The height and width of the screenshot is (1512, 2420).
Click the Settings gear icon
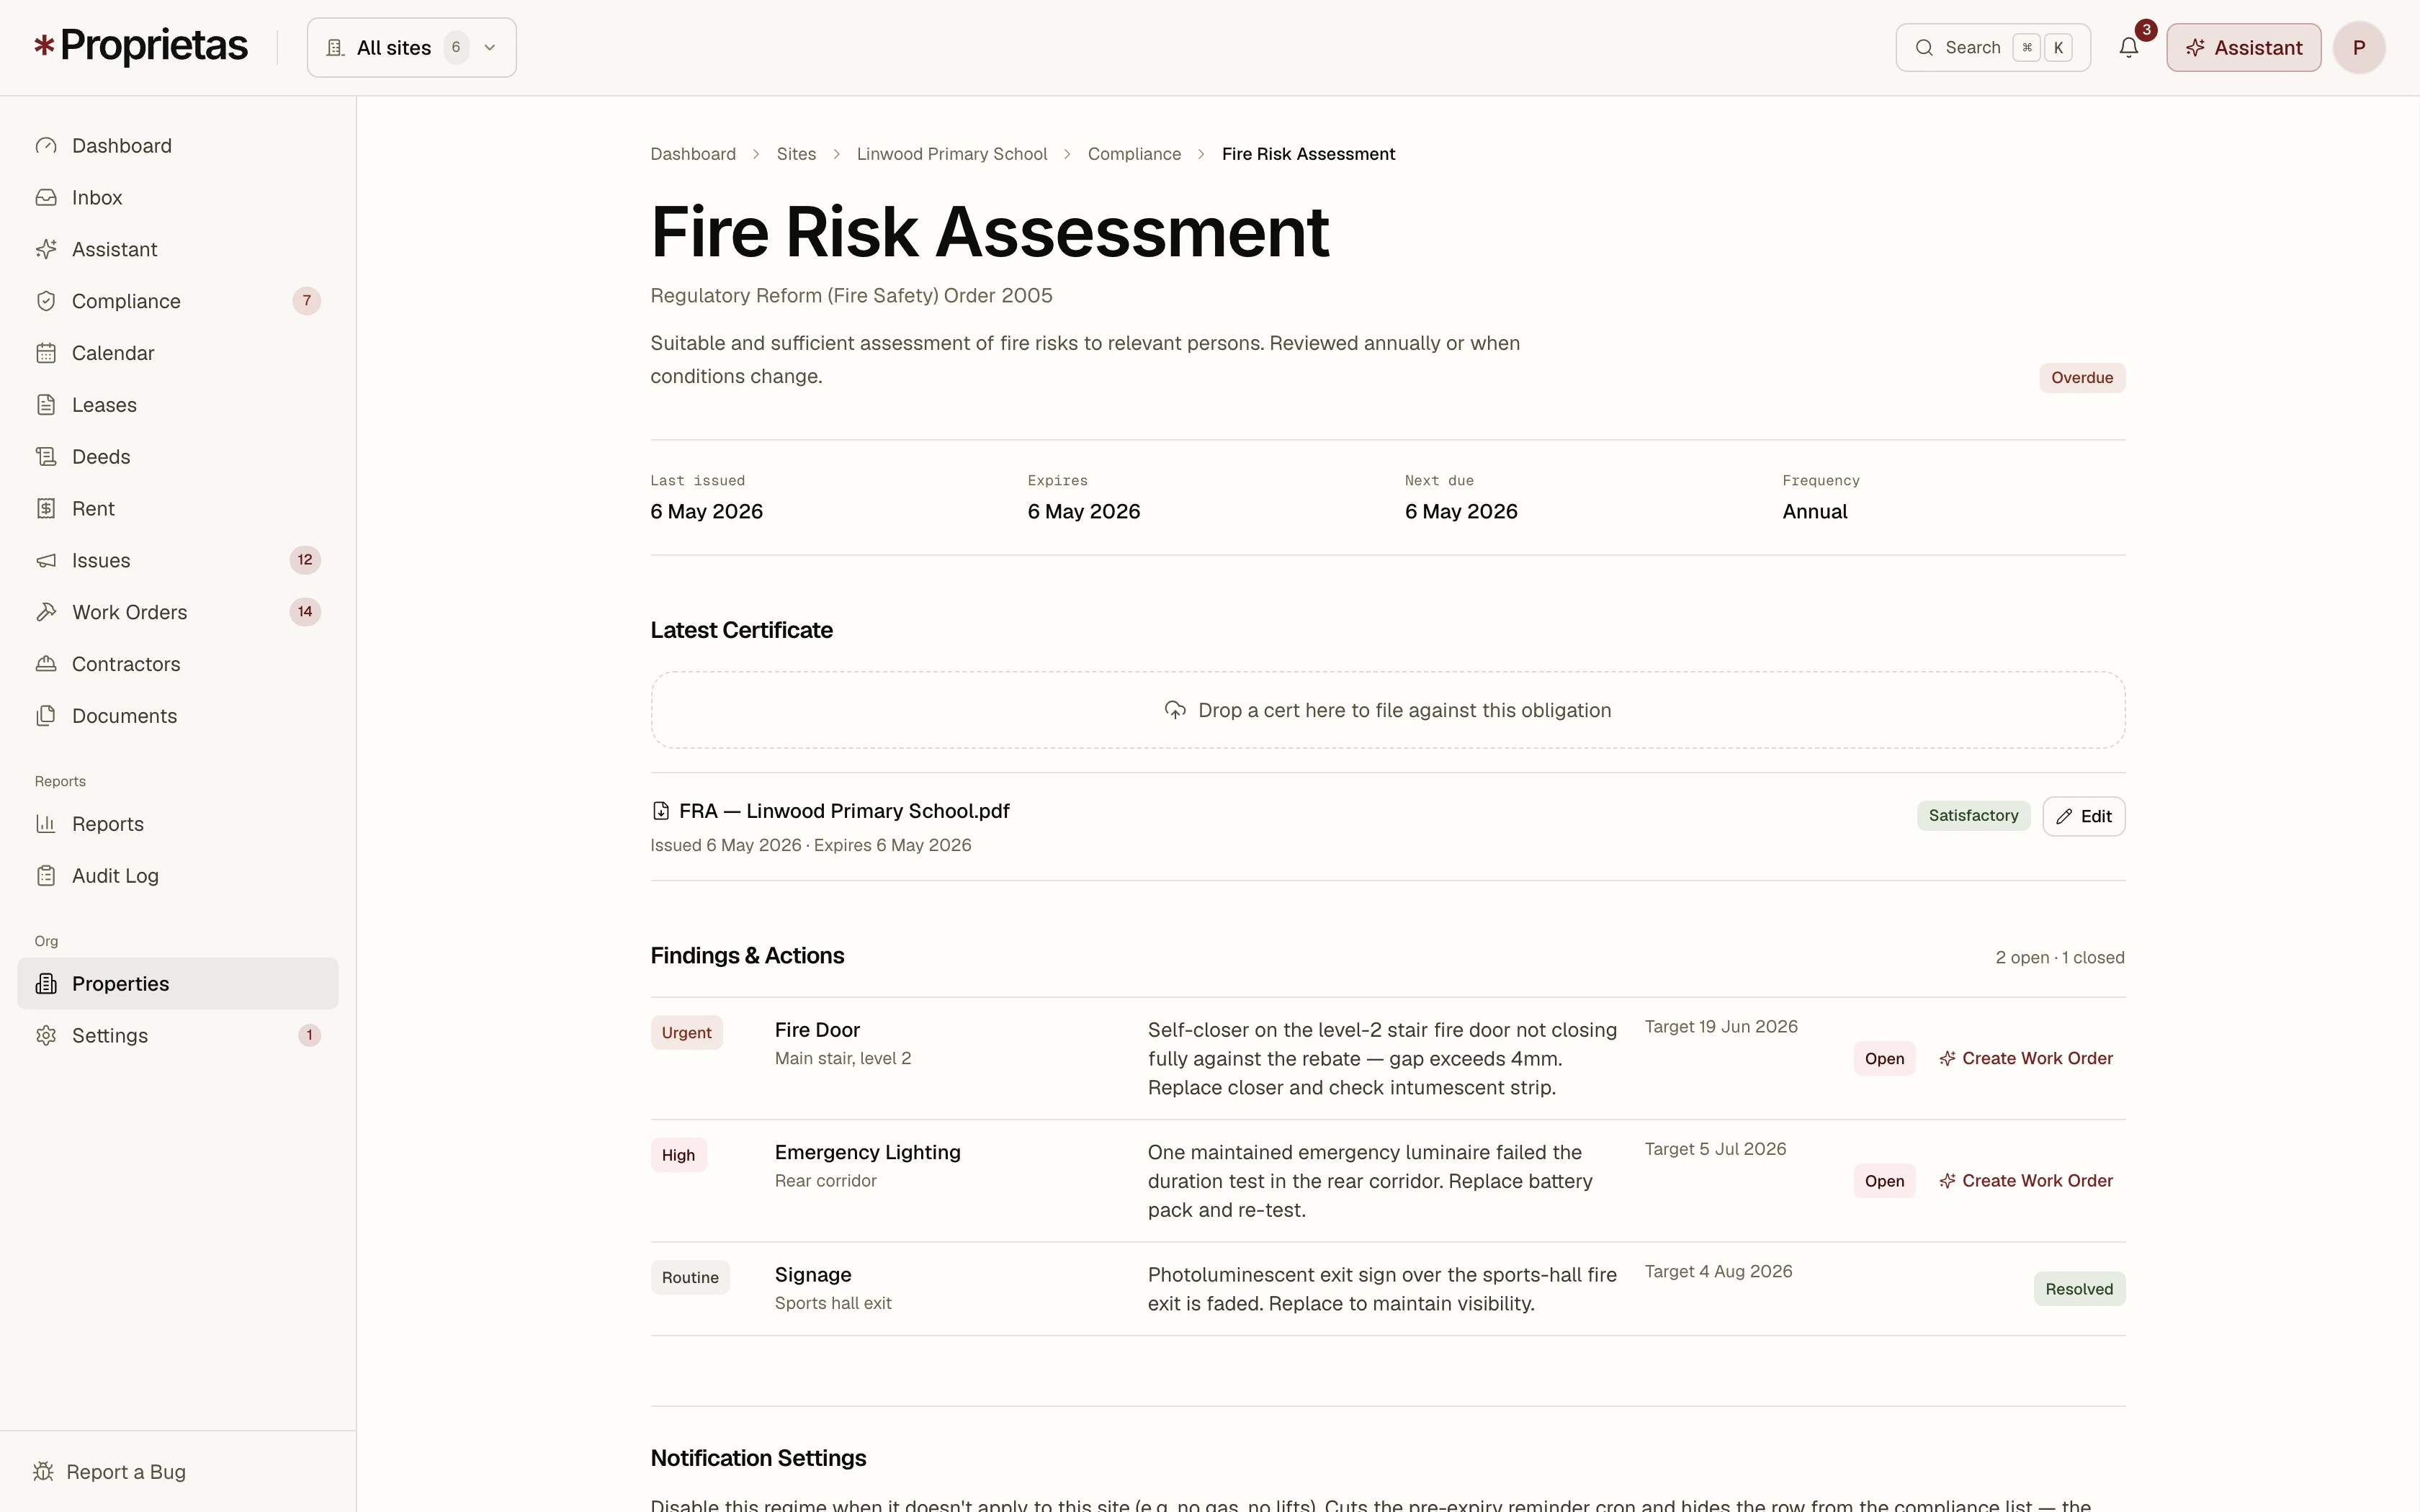pyautogui.click(x=46, y=1036)
